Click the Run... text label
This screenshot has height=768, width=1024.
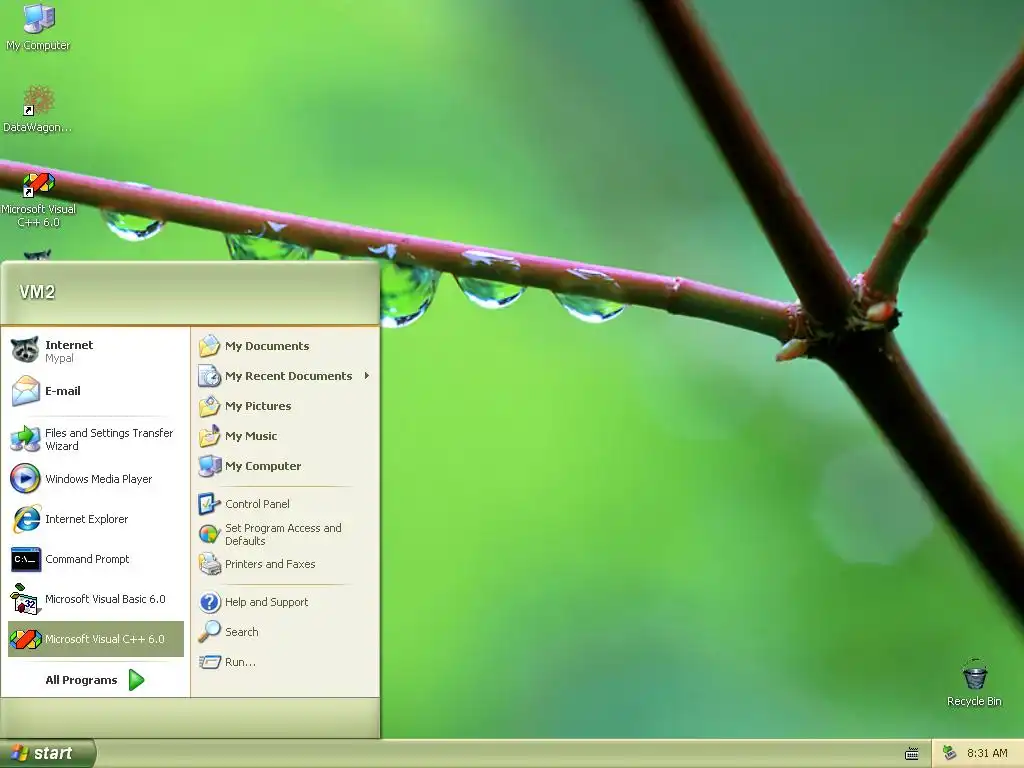[240, 662]
